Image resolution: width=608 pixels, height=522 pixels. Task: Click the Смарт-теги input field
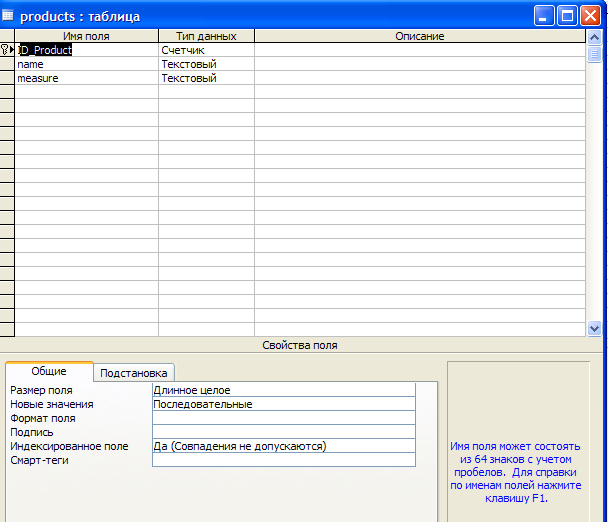[x=284, y=460]
